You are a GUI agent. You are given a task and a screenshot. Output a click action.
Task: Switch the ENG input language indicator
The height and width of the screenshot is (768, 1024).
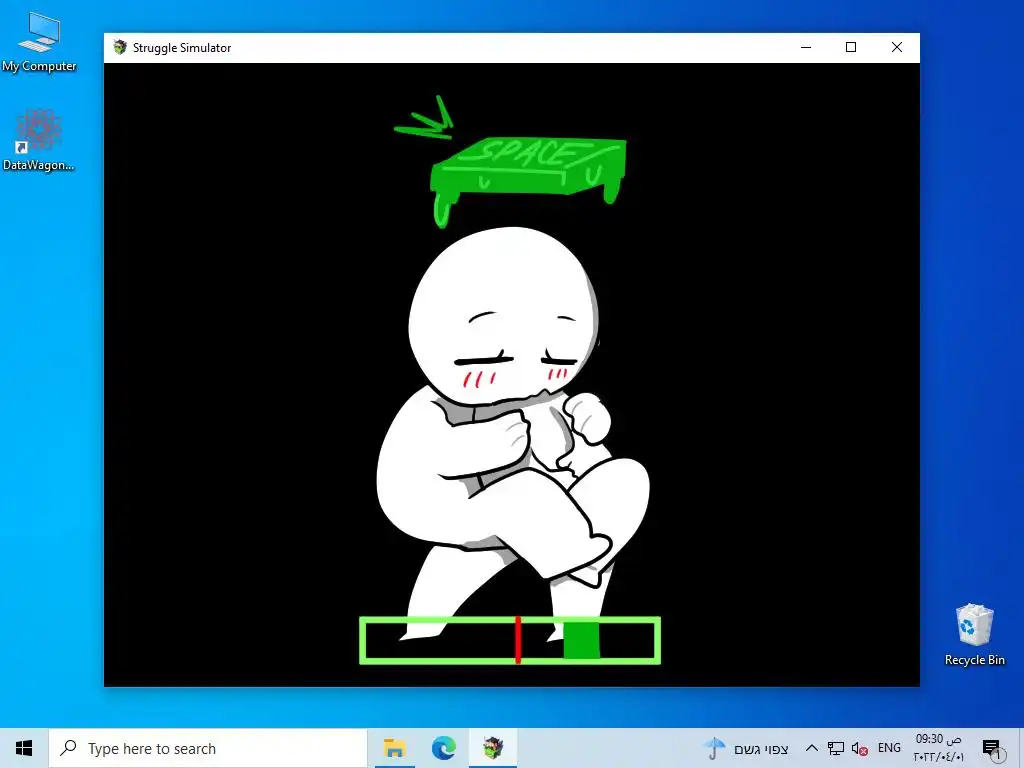[x=889, y=748]
